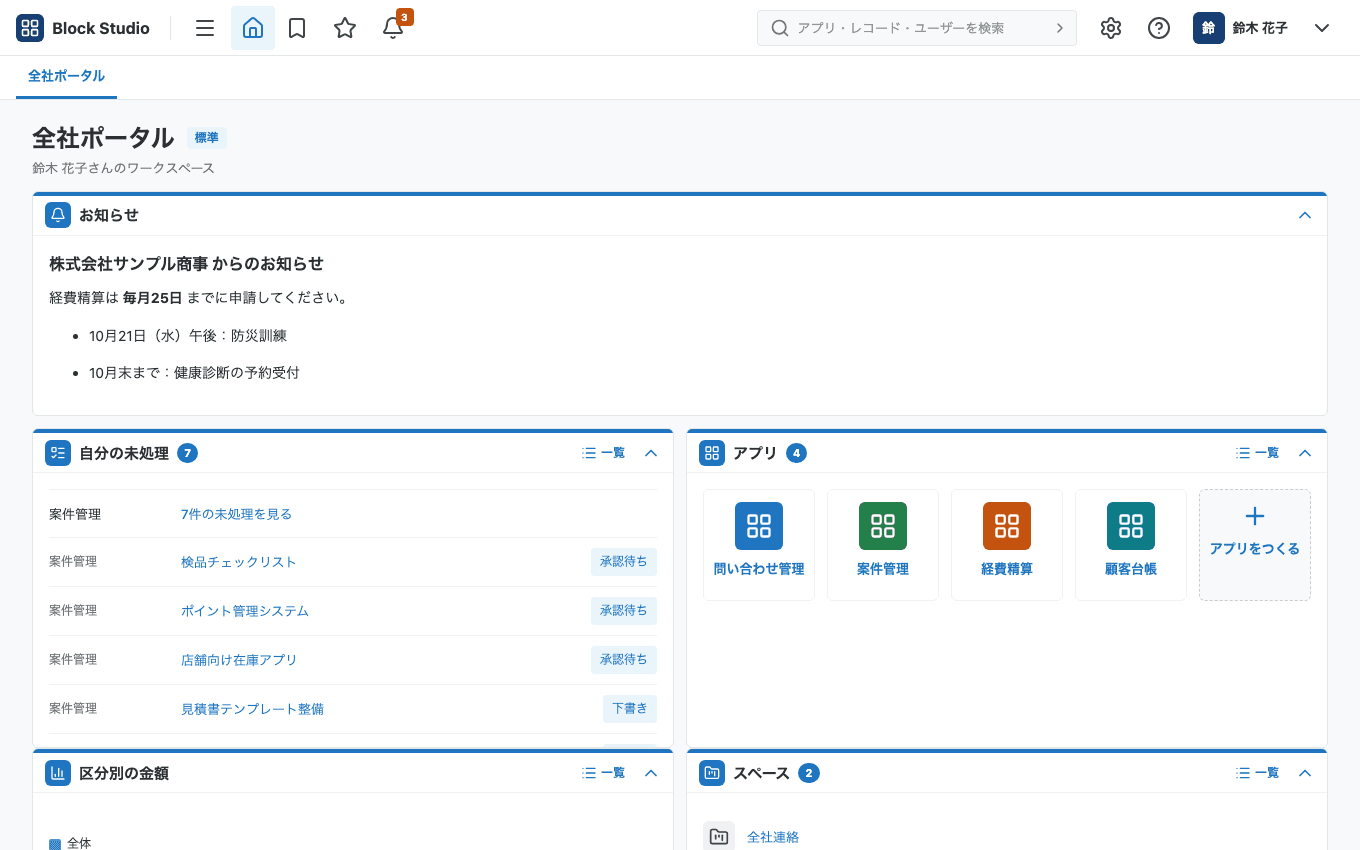Click the 鈴 user avatar

pos(1209,28)
